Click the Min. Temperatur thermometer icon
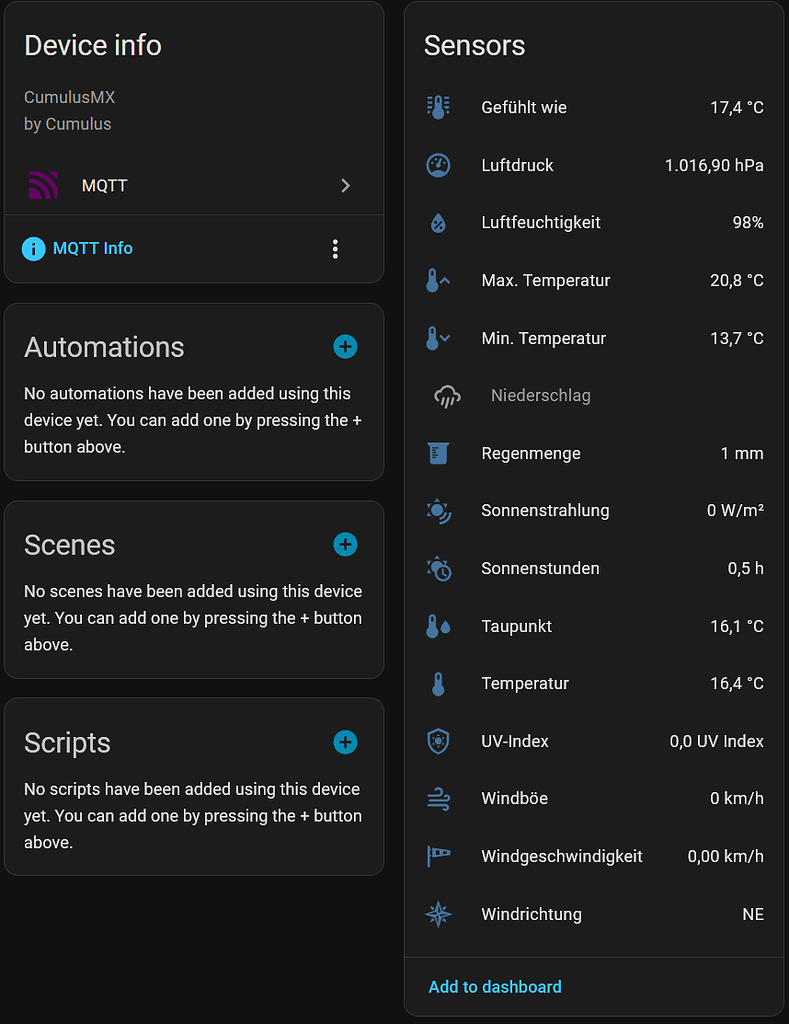 [438, 338]
